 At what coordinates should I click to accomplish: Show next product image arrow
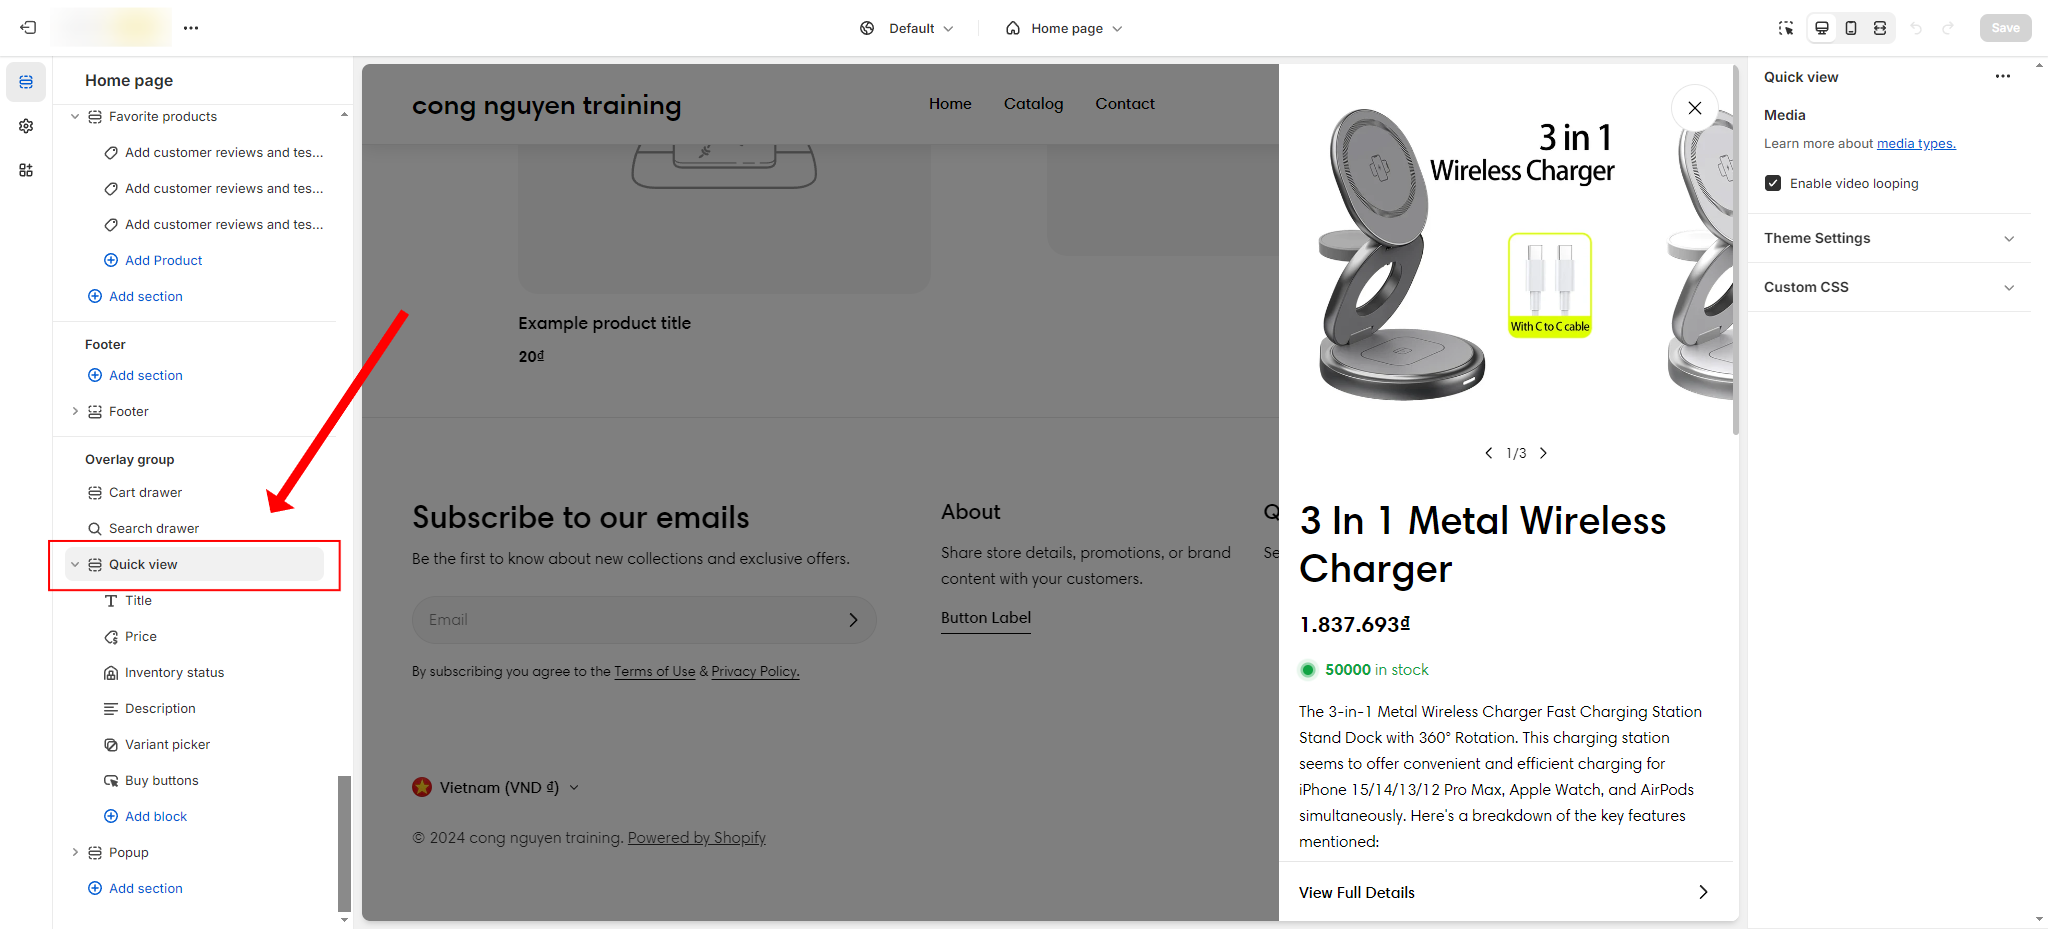[1543, 453]
